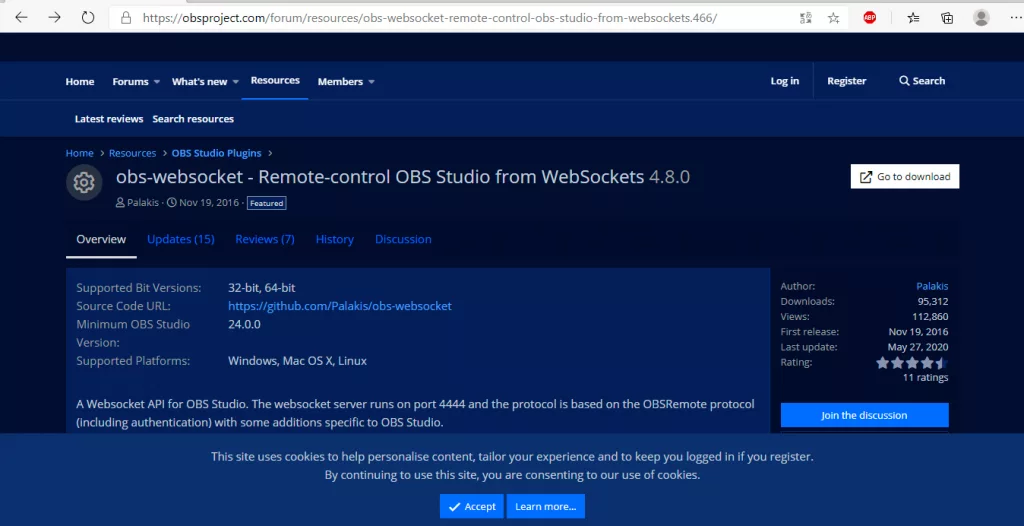This screenshot has width=1024, height=526.
Task: Open the QR code icon in address bar
Action: tap(806, 18)
